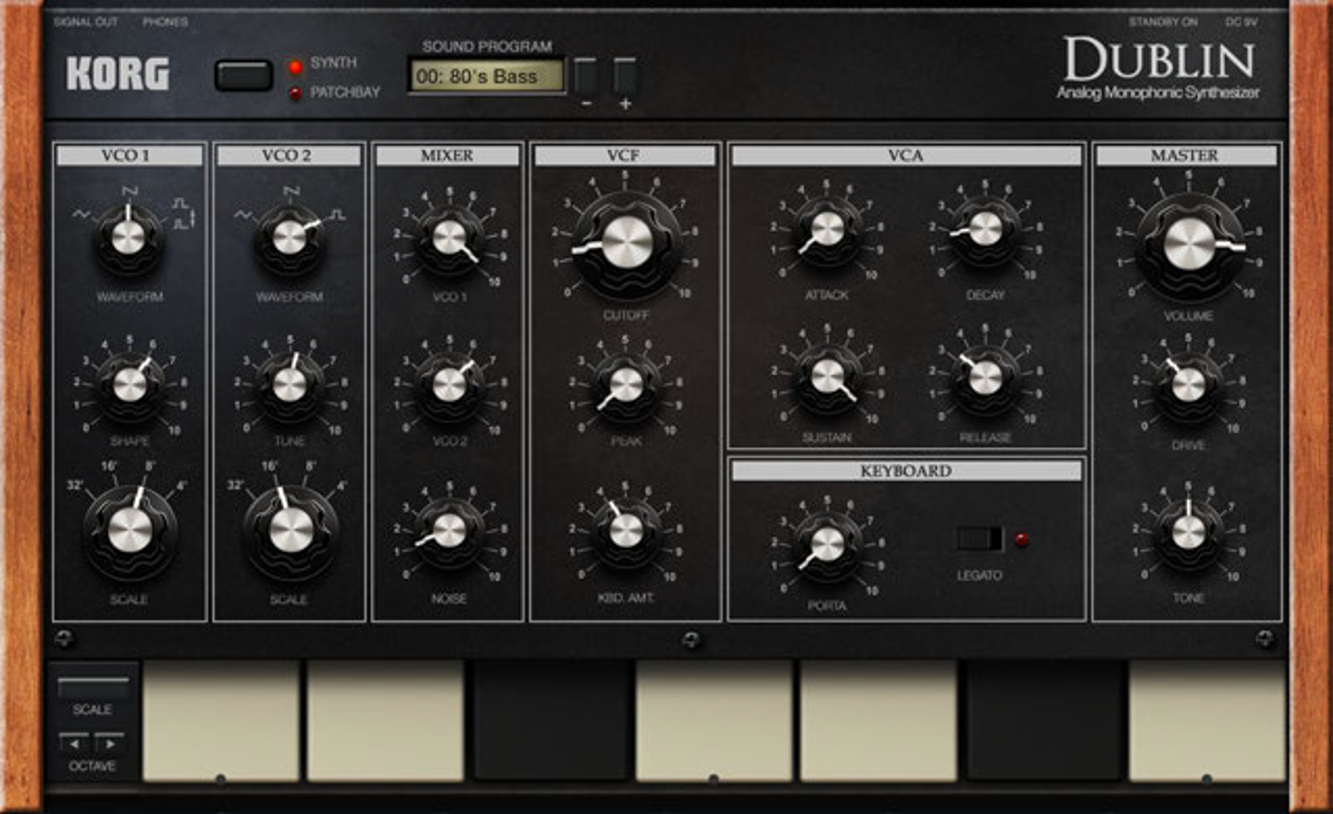
Task: Click the Keyboard Porta knob
Action: tap(827, 544)
